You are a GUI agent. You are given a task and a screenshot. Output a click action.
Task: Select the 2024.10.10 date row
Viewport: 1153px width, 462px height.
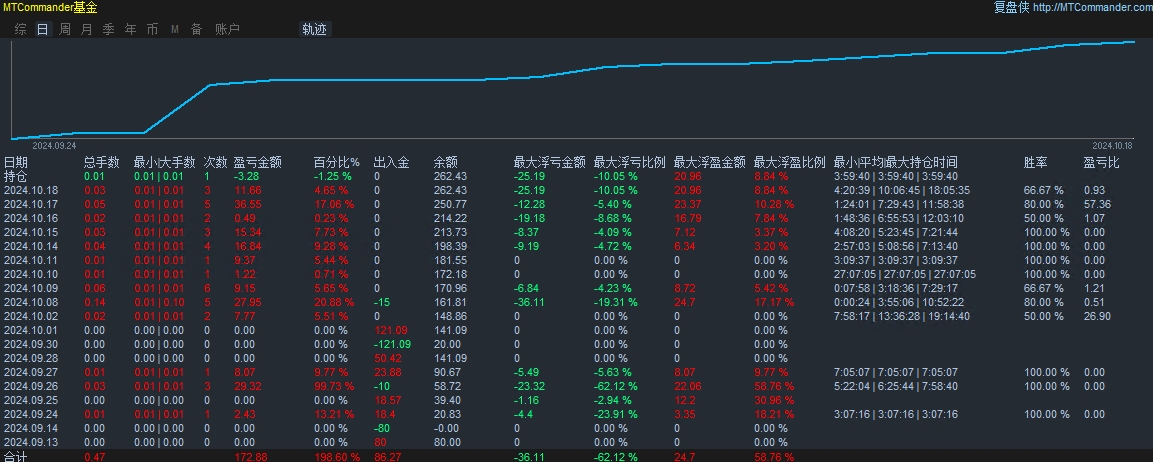[x=576, y=274]
